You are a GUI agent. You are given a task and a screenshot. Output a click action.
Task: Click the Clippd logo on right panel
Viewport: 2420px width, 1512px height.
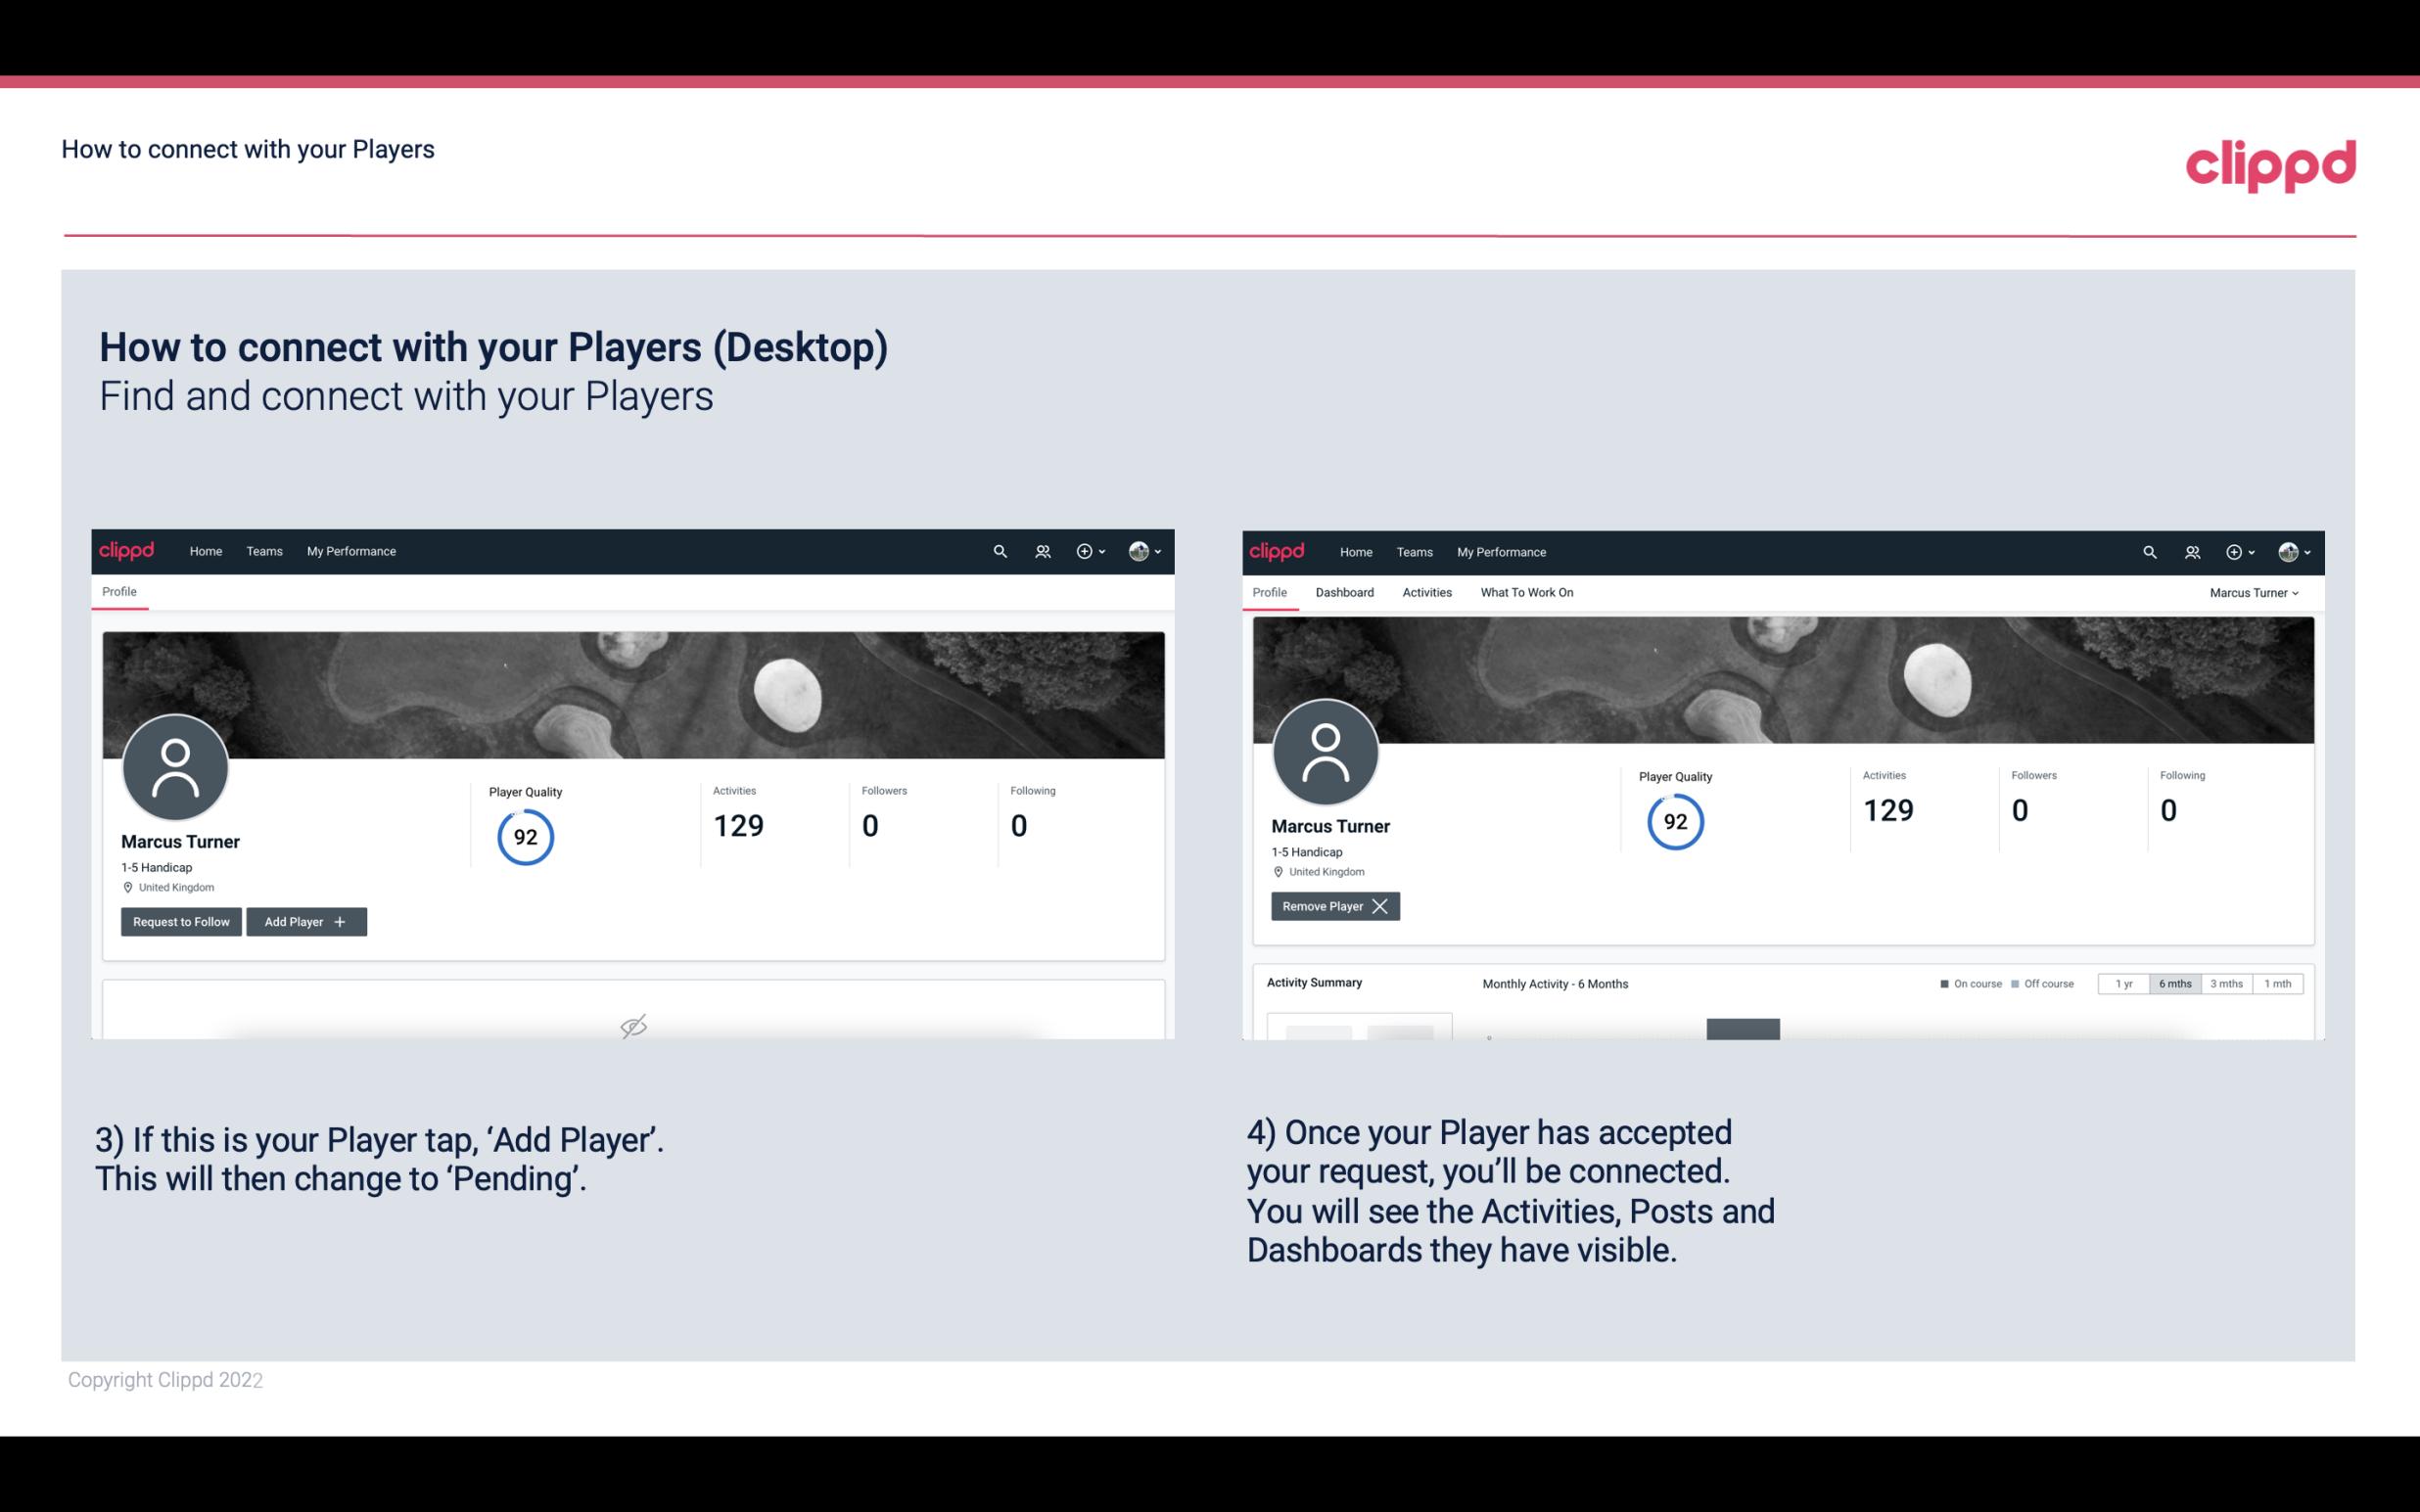pos(1278,550)
